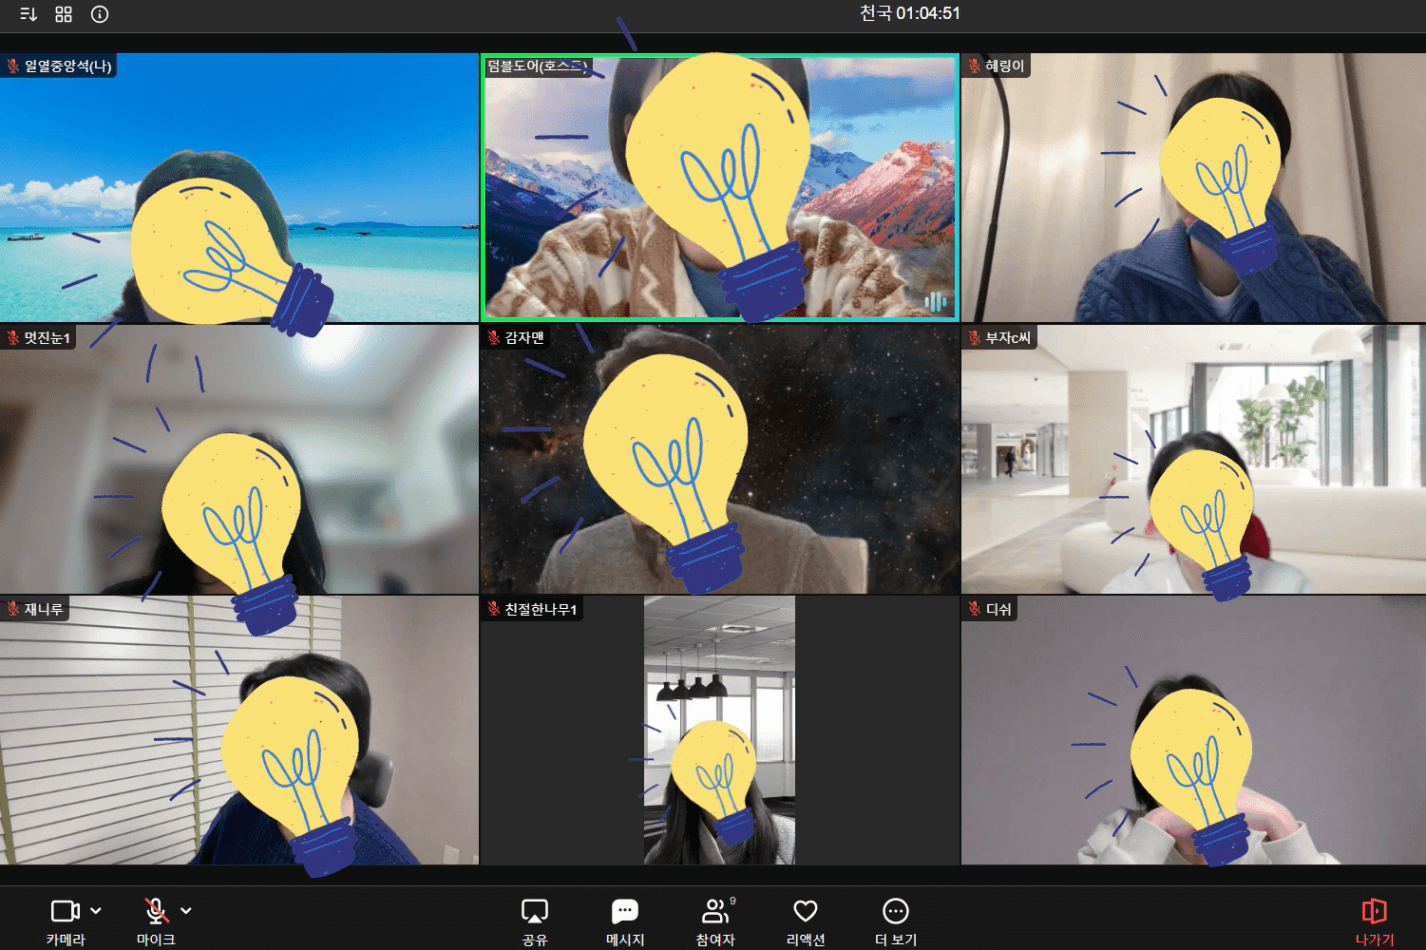Click muted mic icon beside 디쉬
Viewport: 1426px width, 950px height.
[974, 609]
